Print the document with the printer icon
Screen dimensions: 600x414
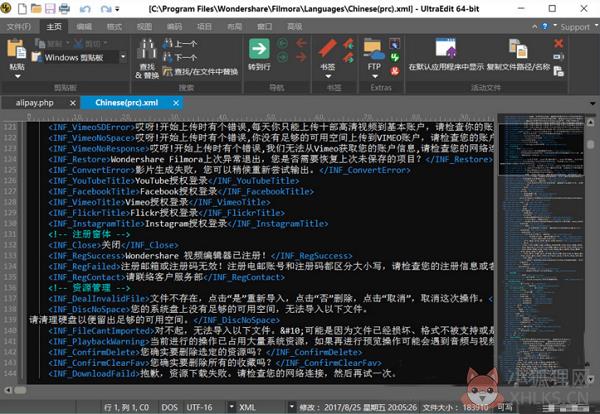[x=64, y=8]
